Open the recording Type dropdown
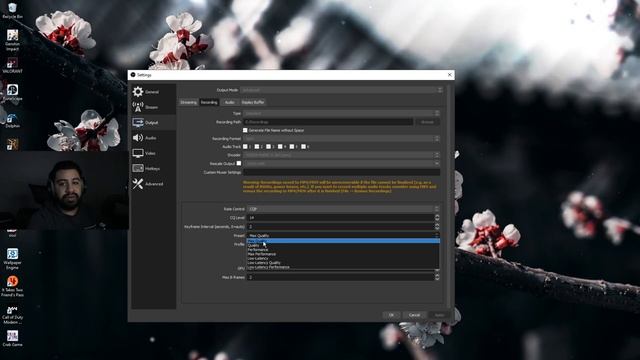Image resolution: width=640 pixels, height=360 pixels. coord(342,113)
